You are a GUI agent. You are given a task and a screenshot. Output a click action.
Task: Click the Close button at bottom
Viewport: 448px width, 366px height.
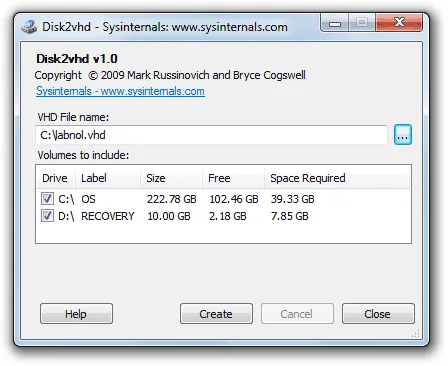(378, 314)
